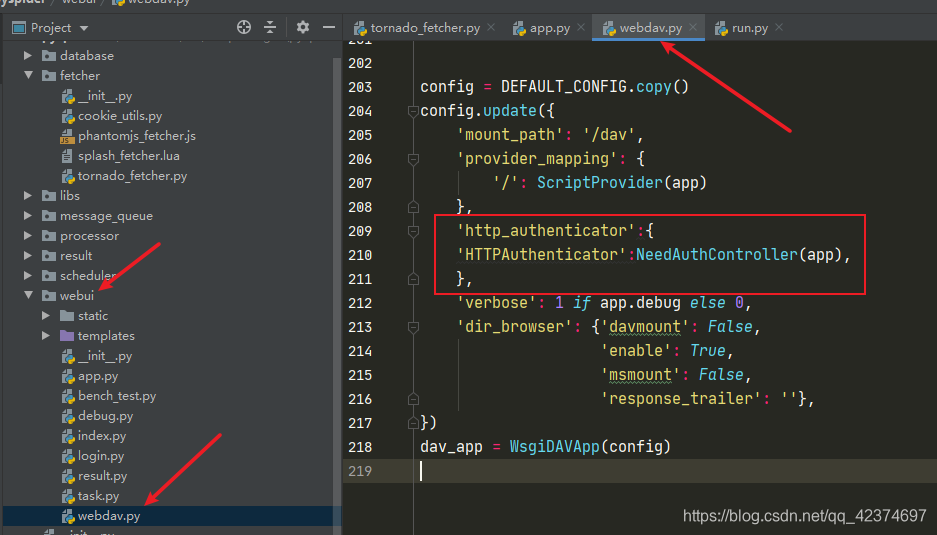Hide the Project panel with minus icon
Viewport: 937px width, 535px height.
(x=329, y=27)
